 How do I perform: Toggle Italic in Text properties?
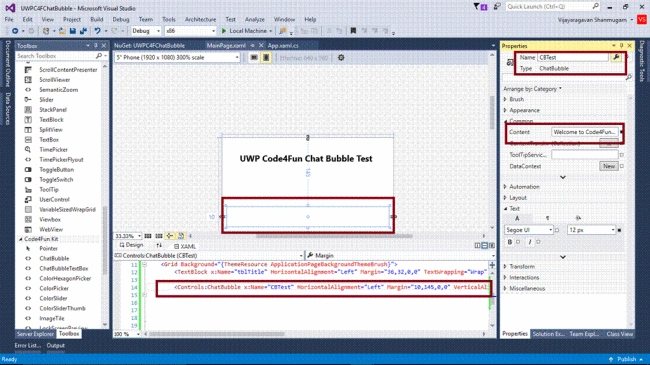tap(529, 242)
